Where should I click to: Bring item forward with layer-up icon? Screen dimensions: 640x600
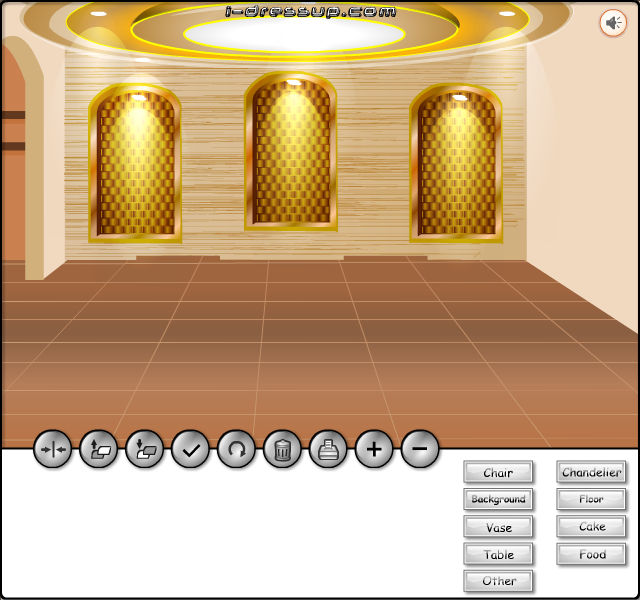(98, 449)
